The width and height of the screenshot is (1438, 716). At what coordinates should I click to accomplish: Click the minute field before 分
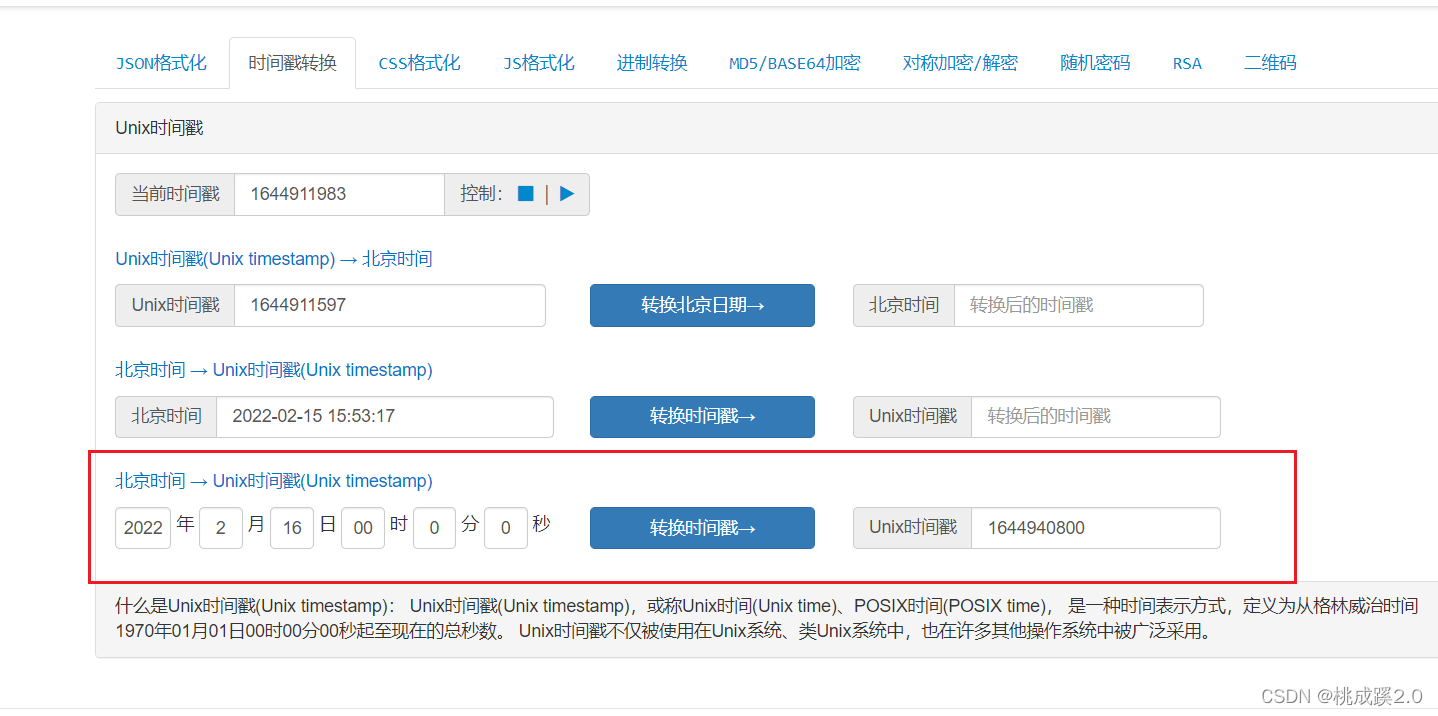tap(434, 527)
